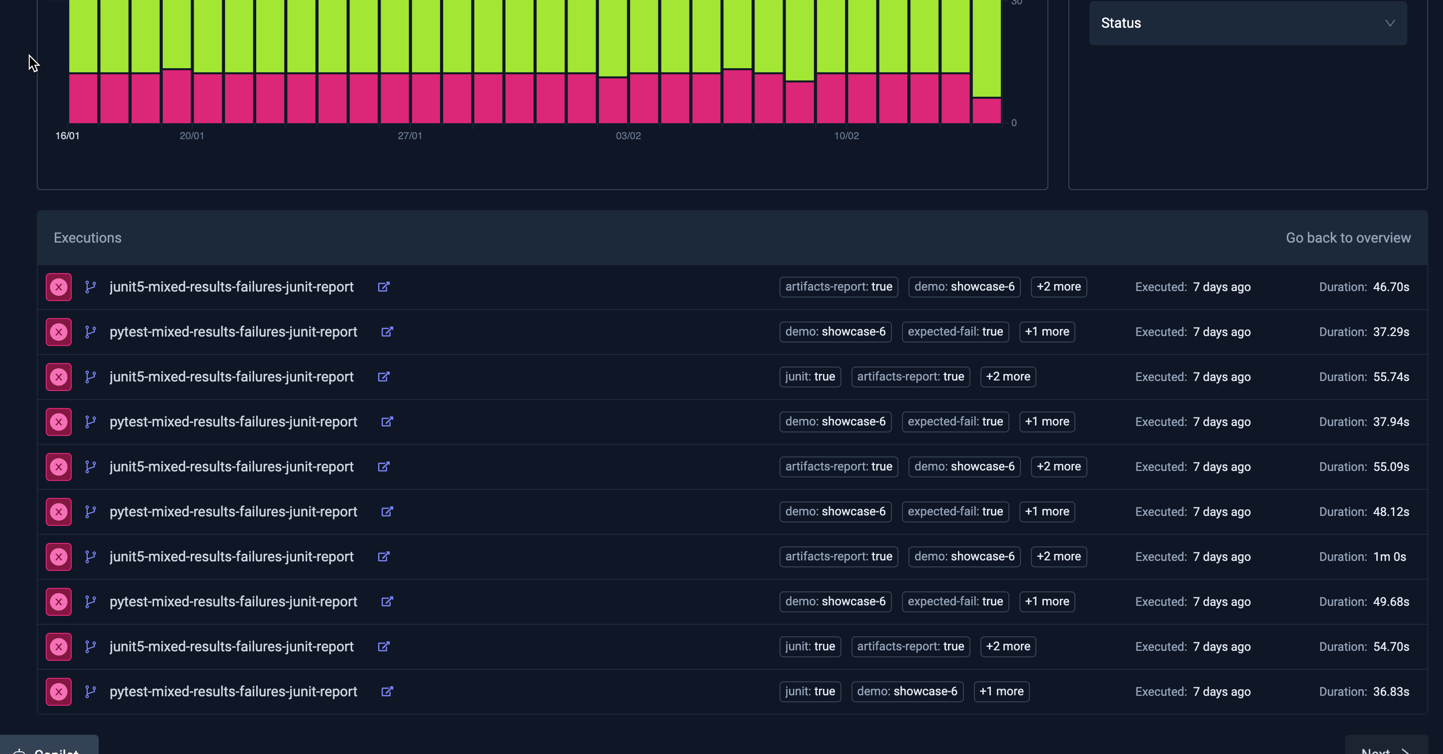The image size is (1443, 754).
Task: Expand '+2 more' tags on 46.70s row
Action: [x=1058, y=287]
